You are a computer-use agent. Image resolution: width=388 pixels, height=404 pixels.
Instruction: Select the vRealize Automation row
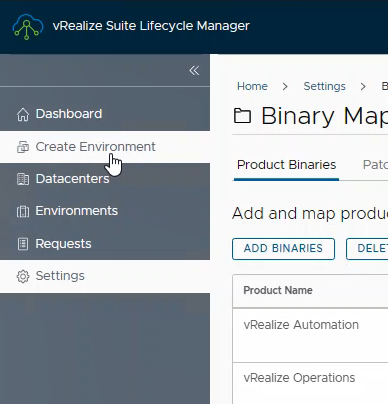[x=310, y=335]
